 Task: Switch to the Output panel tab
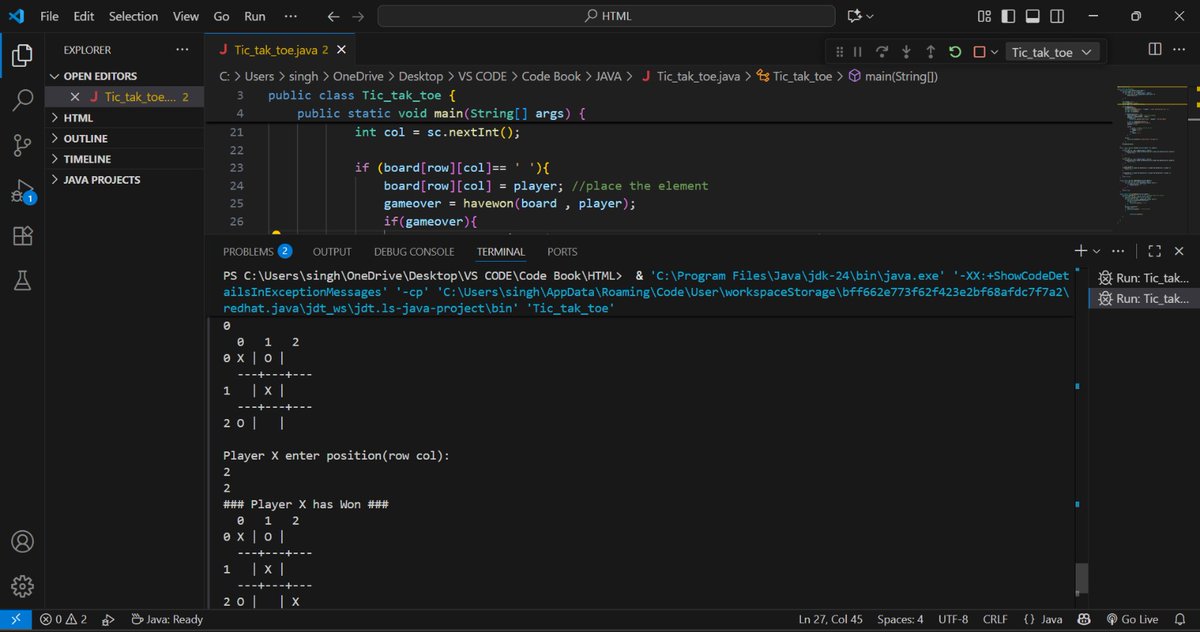point(332,252)
